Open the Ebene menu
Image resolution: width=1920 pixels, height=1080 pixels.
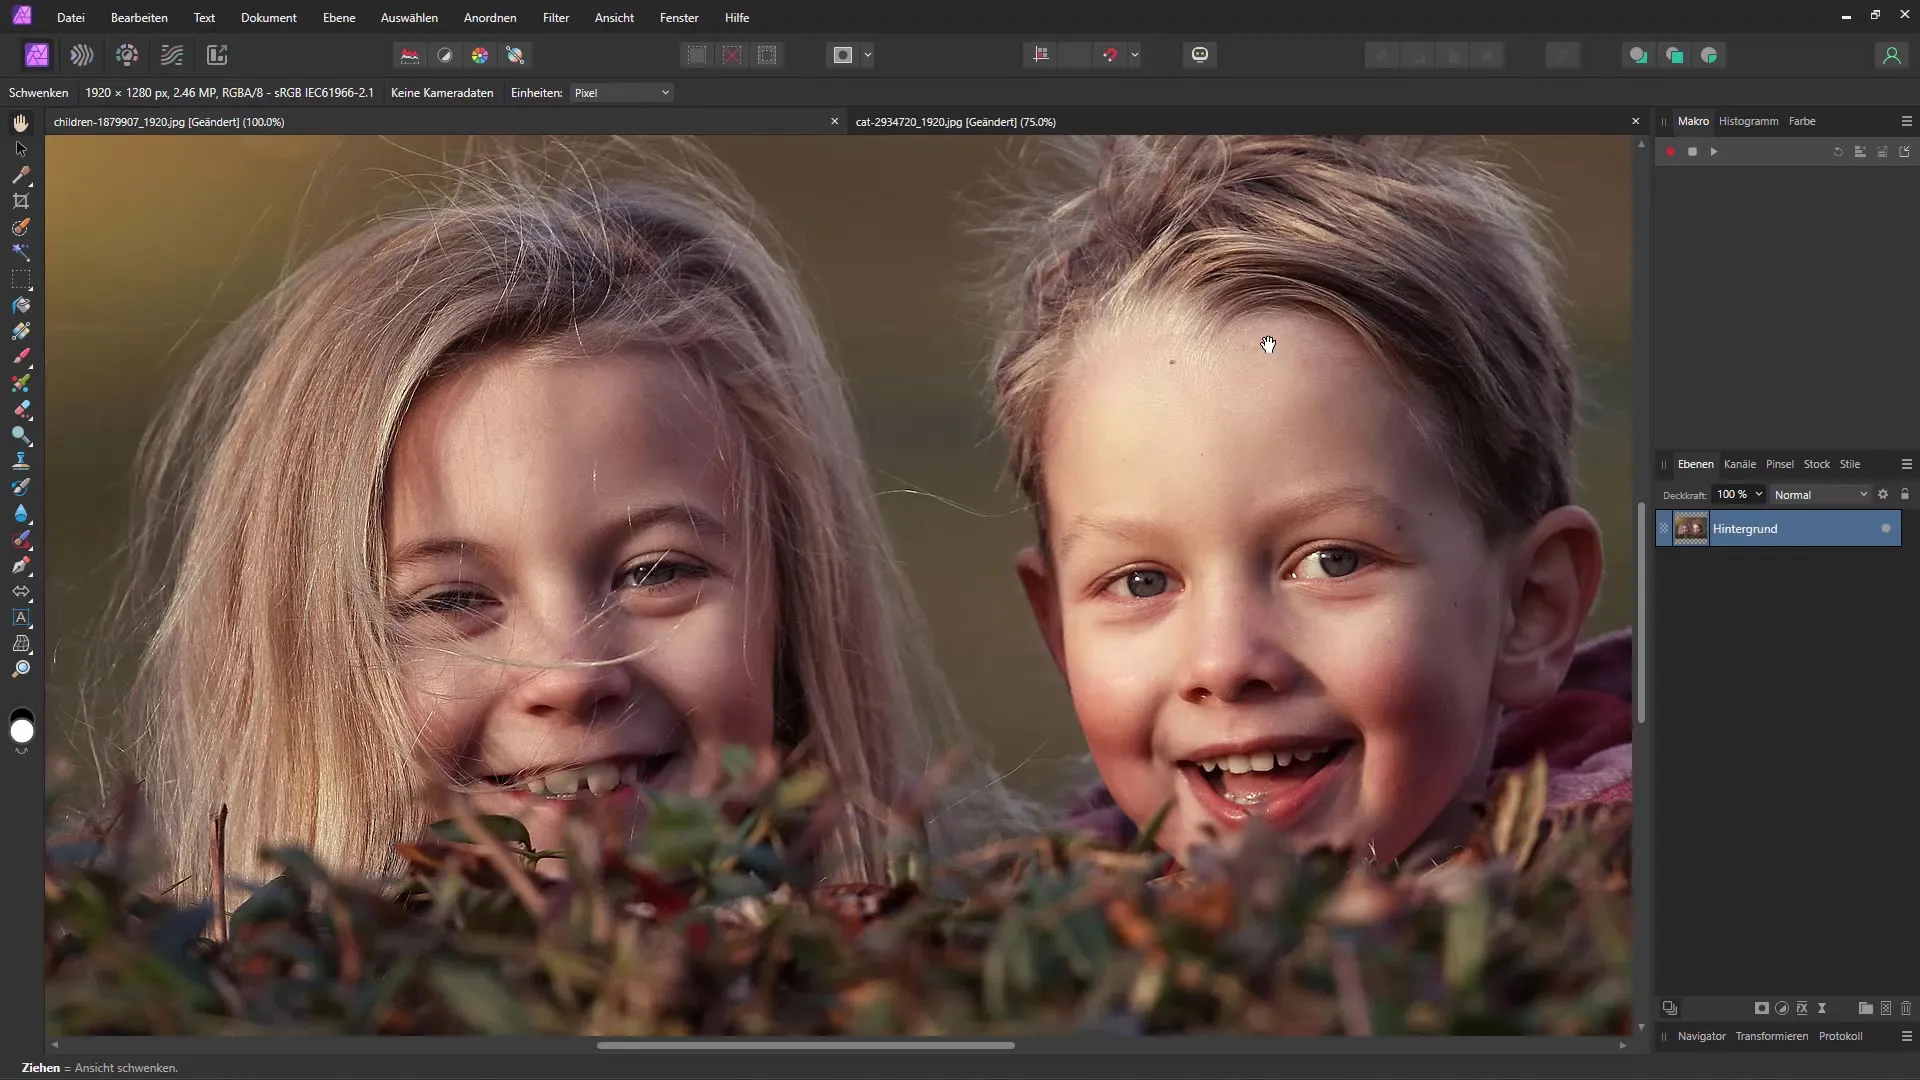point(339,18)
